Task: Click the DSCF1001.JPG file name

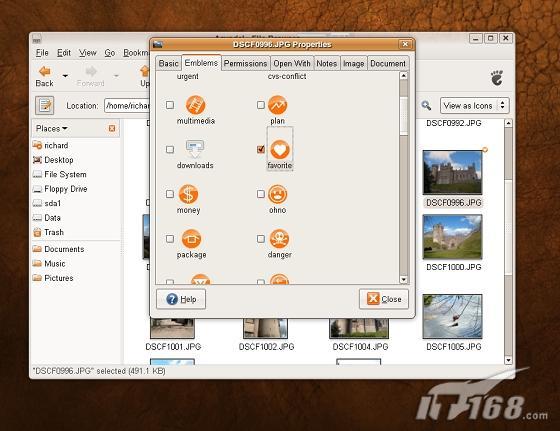Action: coord(173,347)
